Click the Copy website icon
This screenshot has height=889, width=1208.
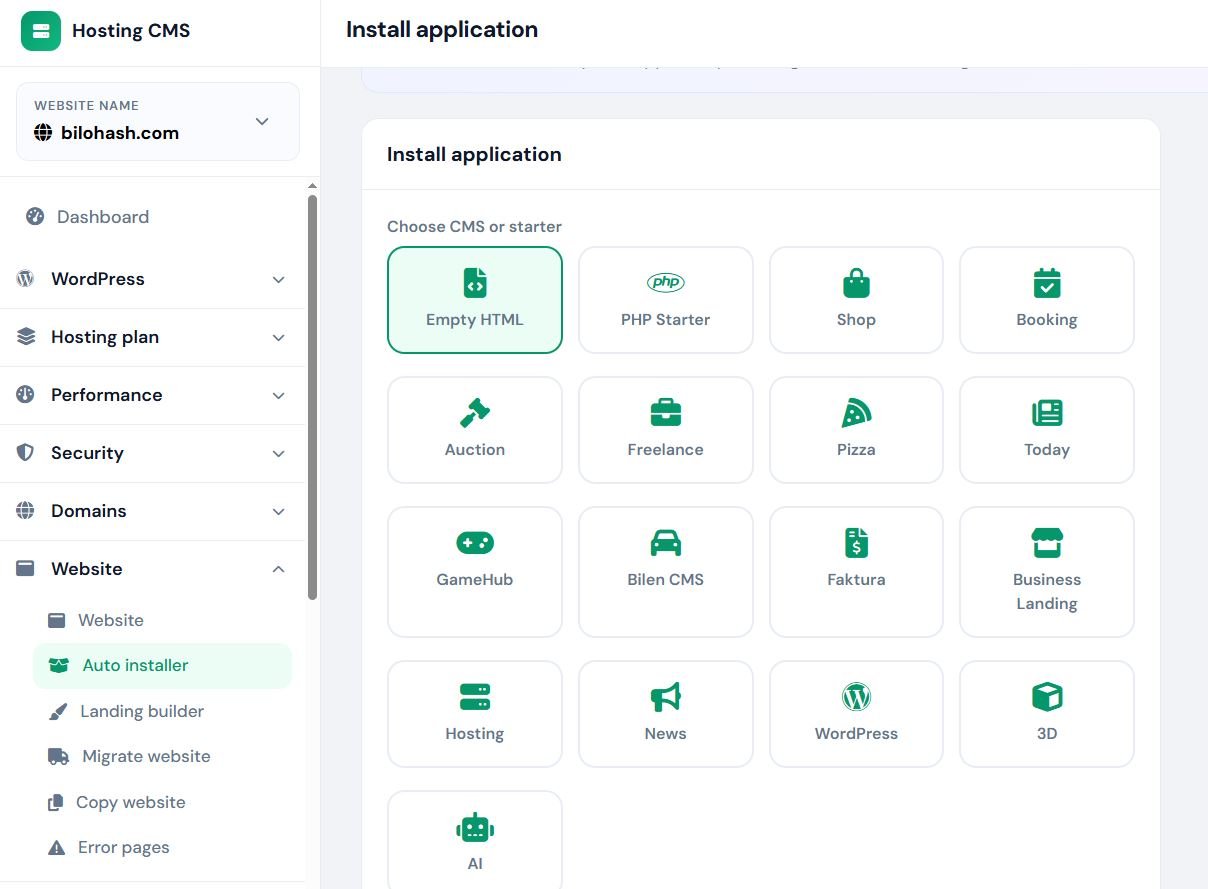56,803
